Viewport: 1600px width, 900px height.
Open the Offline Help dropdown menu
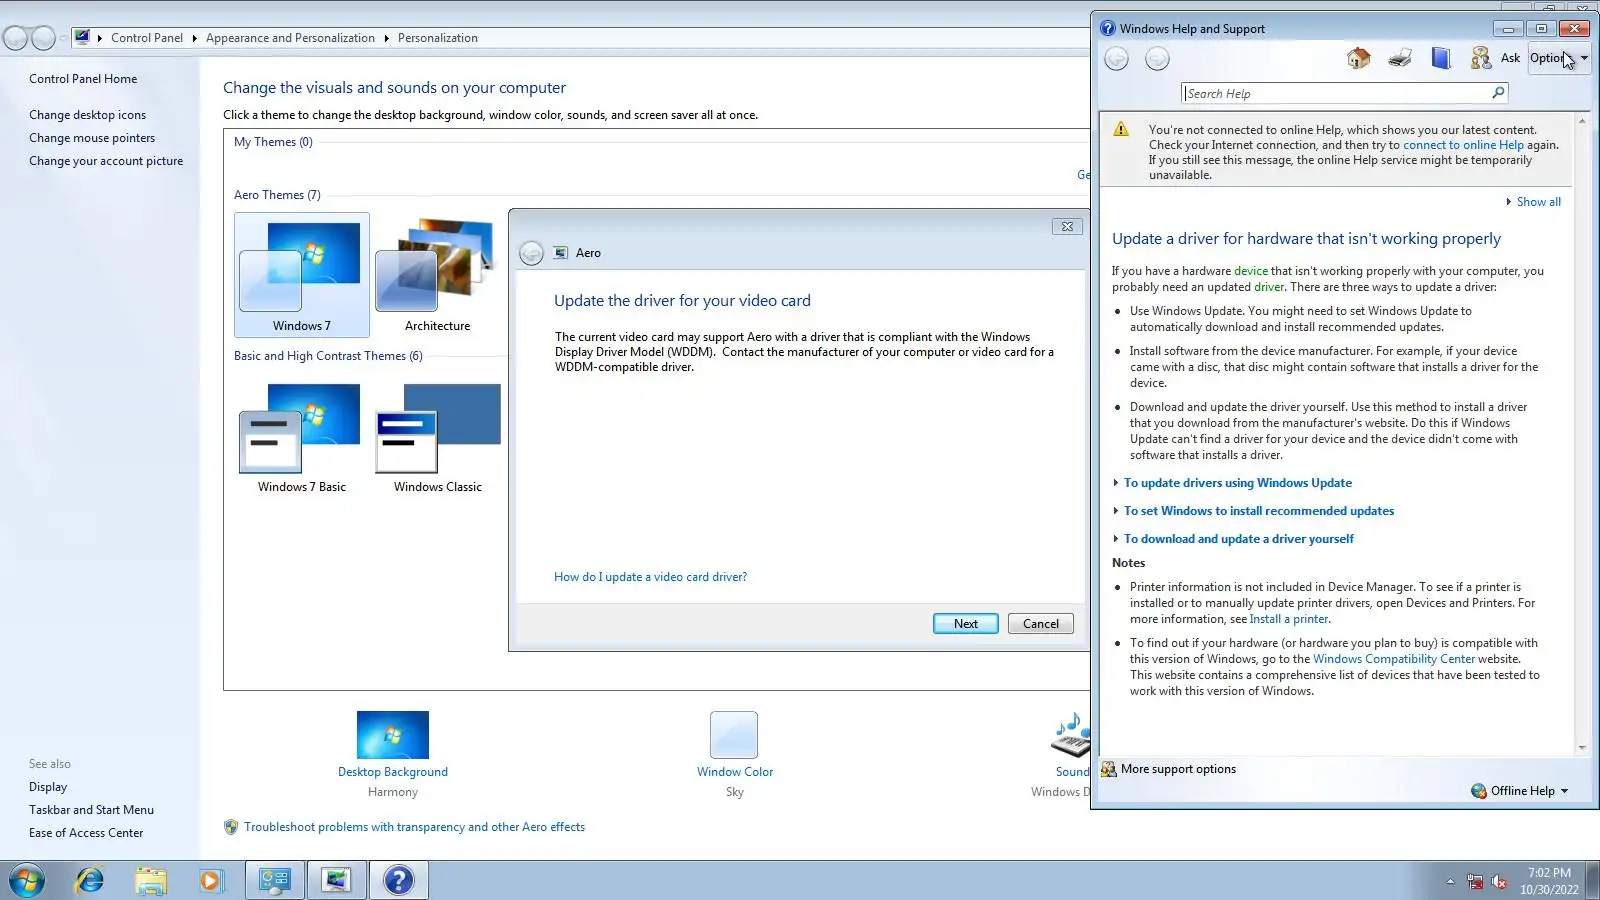[1520, 791]
